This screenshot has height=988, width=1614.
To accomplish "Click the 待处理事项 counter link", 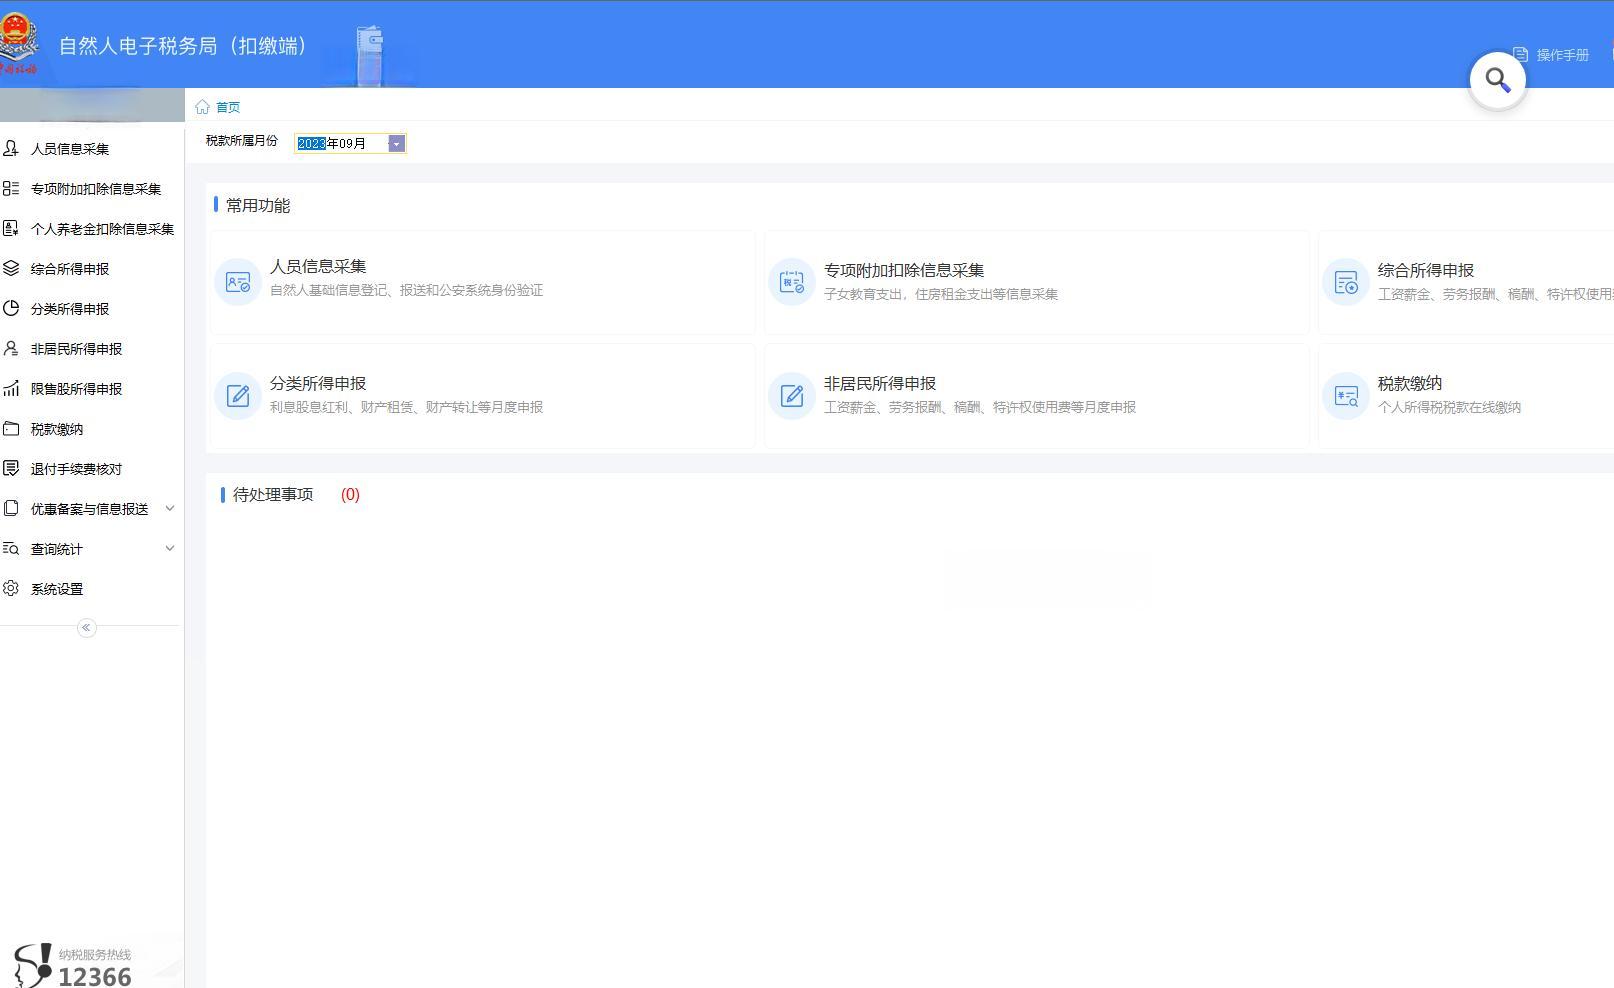I will [350, 494].
